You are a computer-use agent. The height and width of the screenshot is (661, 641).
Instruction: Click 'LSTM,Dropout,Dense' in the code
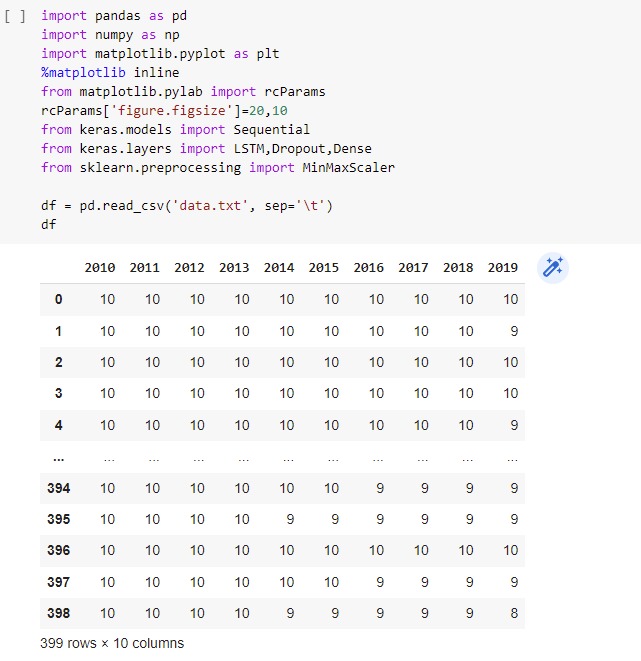(x=303, y=149)
